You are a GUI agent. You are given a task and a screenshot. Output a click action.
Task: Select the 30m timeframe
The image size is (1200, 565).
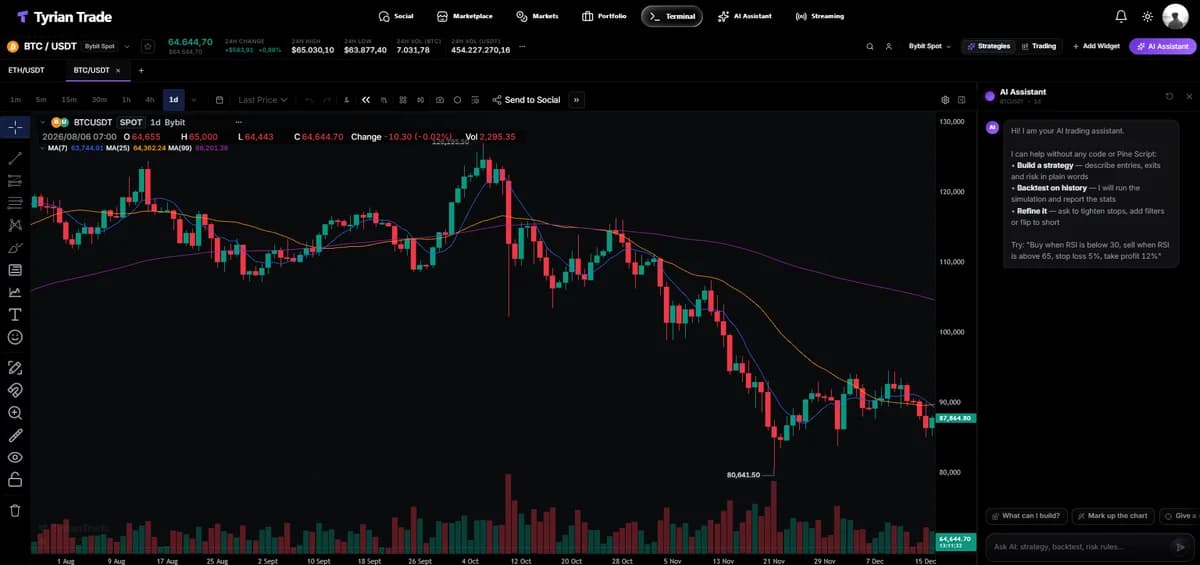coord(99,100)
